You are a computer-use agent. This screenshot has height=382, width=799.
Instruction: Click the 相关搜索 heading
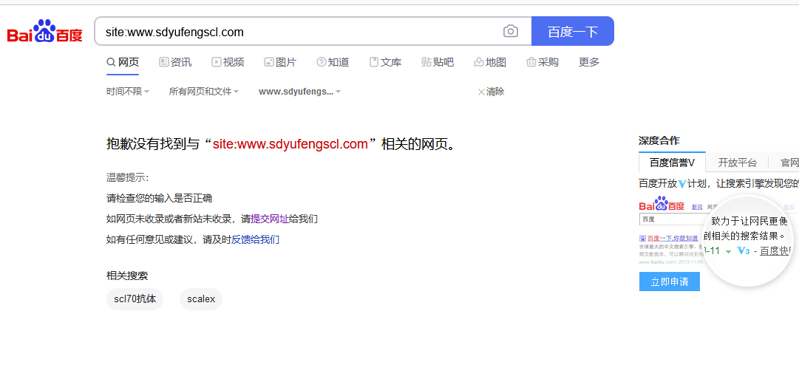(x=127, y=276)
